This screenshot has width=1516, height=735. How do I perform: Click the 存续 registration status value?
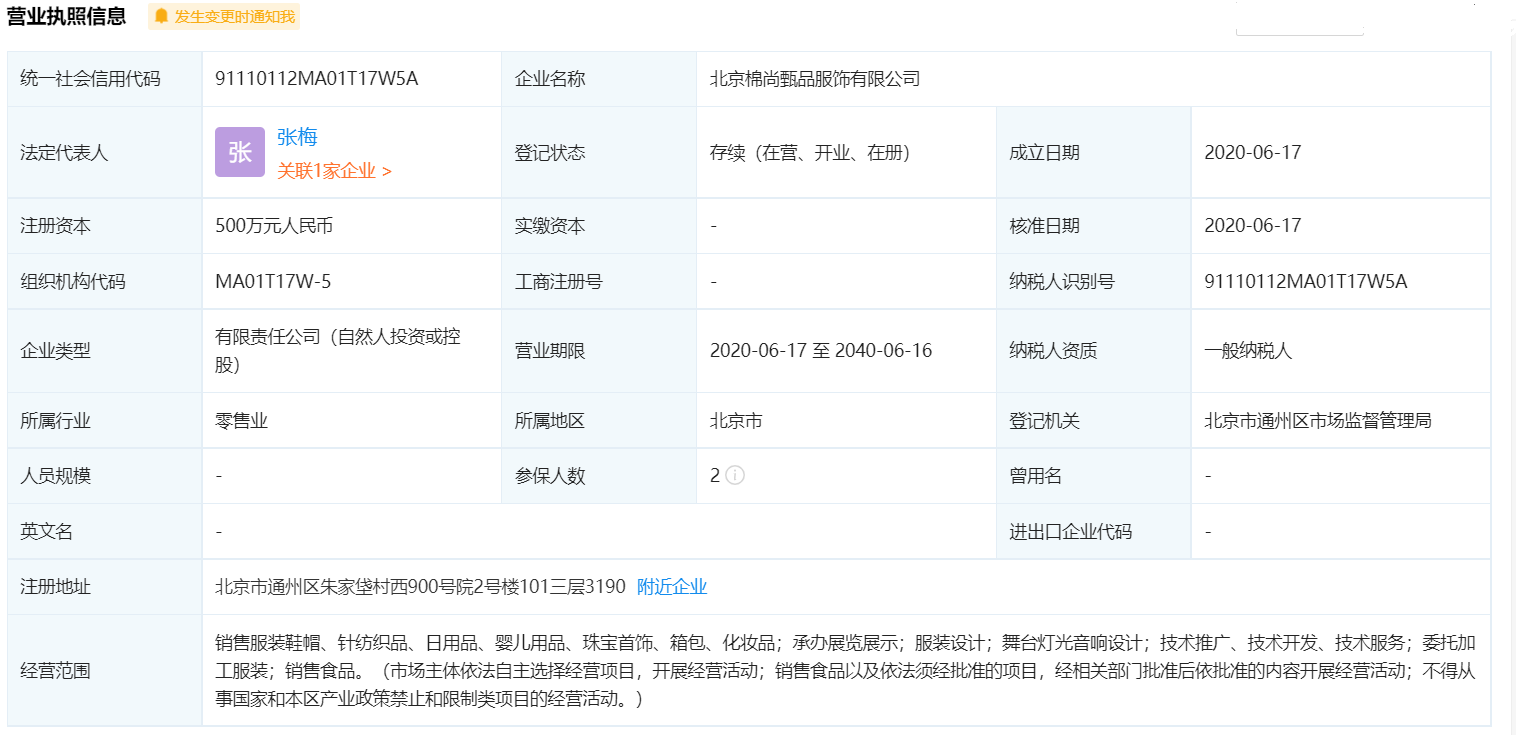point(810,153)
